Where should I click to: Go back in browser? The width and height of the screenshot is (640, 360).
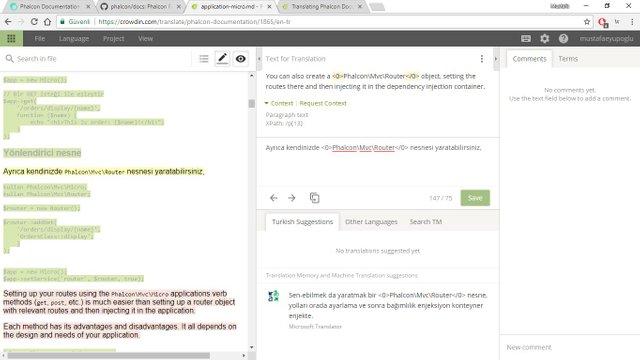tap(8, 22)
